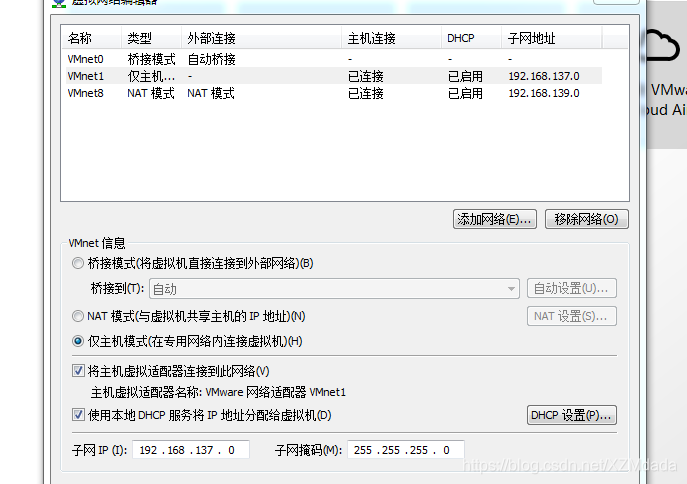Click subnet address 192.168.137.0 cell
687x484 pixels.
(544, 76)
